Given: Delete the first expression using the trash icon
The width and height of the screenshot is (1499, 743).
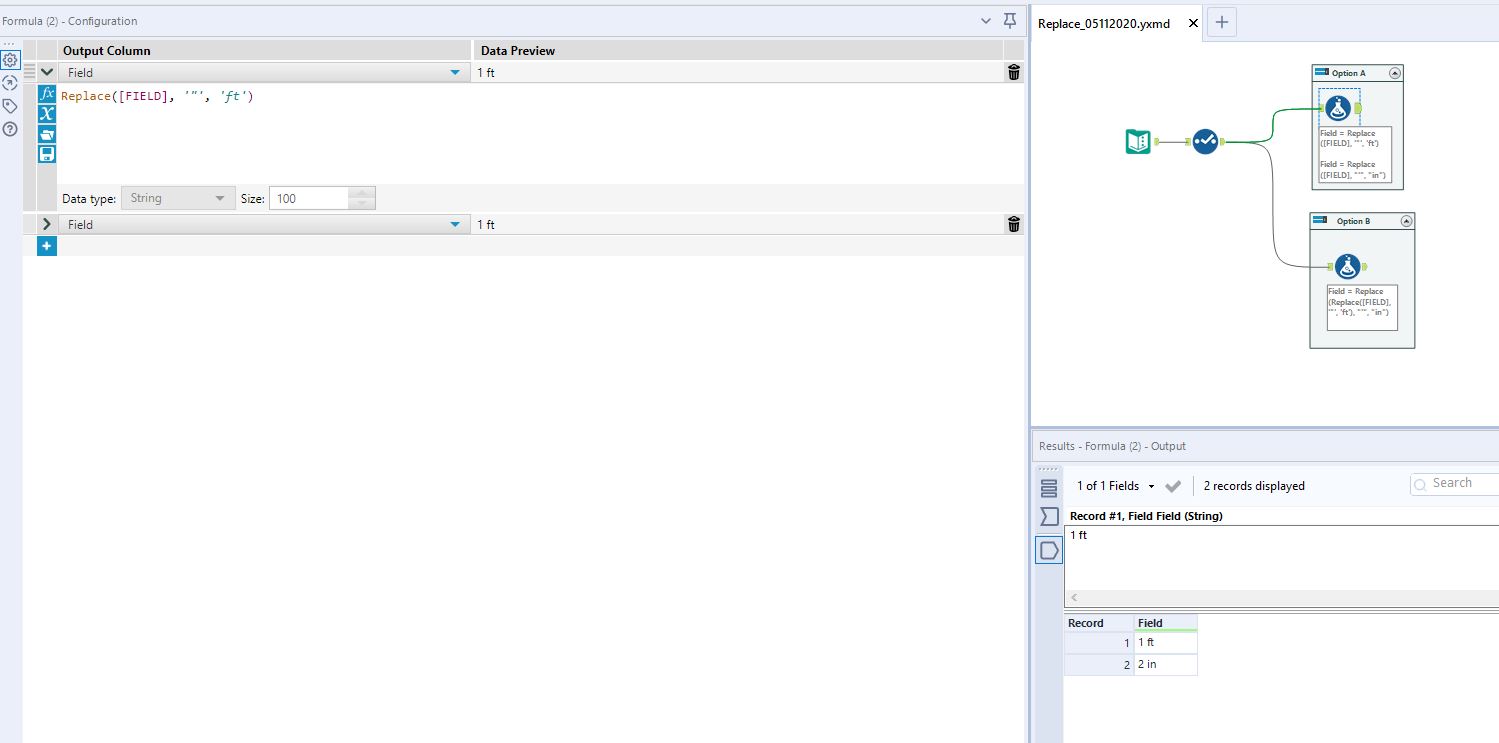Looking at the screenshot, I should pyautogui.click(x=1013, y=72).
